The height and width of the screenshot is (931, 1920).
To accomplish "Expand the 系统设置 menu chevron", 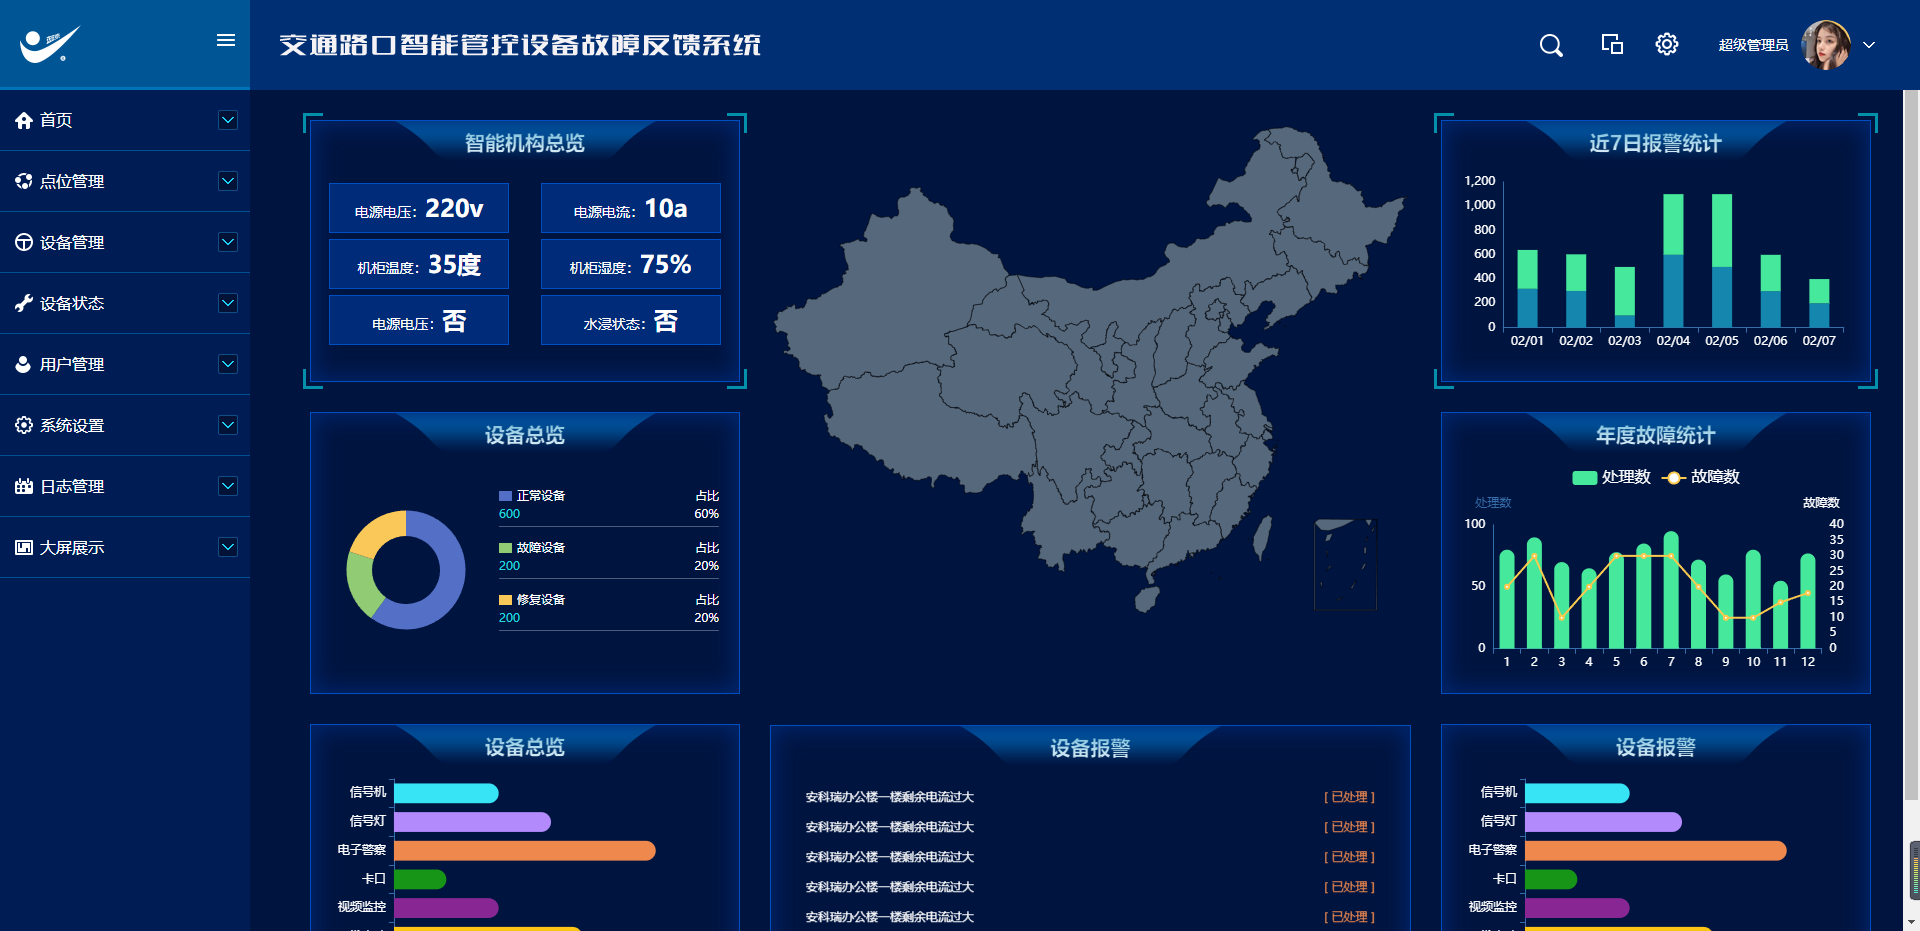I will point(228,425).
